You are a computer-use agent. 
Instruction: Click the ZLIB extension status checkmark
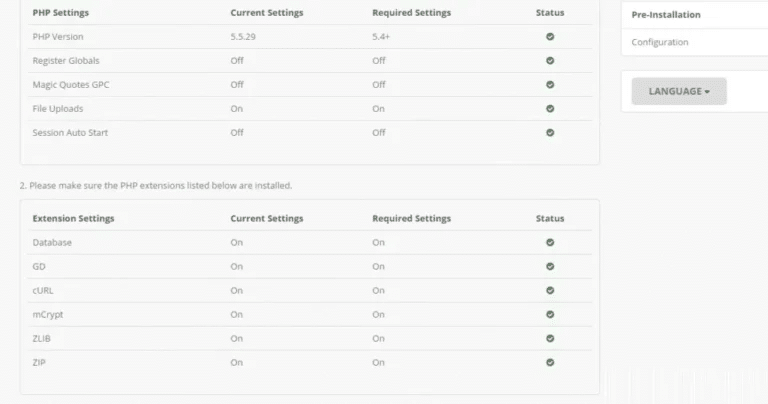[550, 338]
